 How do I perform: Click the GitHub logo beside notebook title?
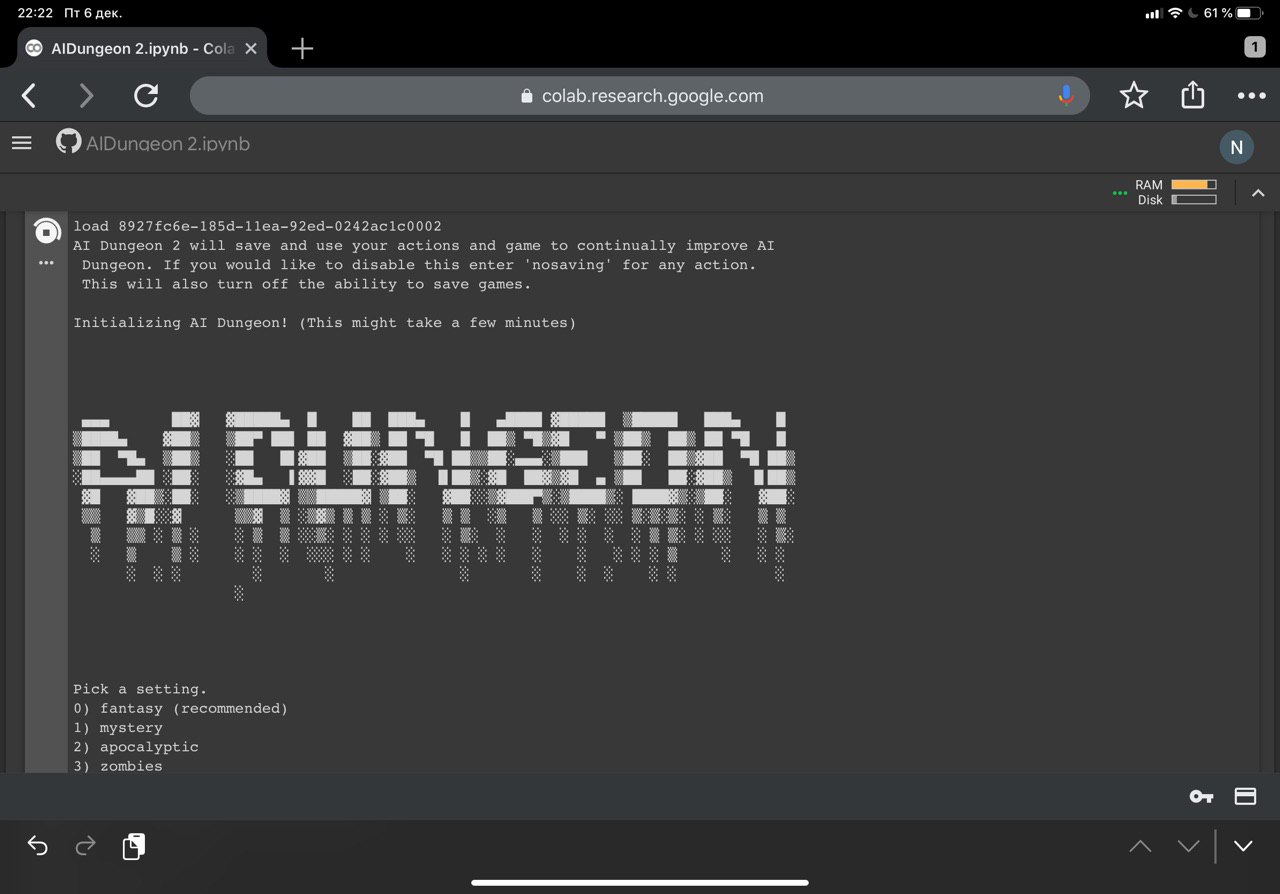coord(68,141)
